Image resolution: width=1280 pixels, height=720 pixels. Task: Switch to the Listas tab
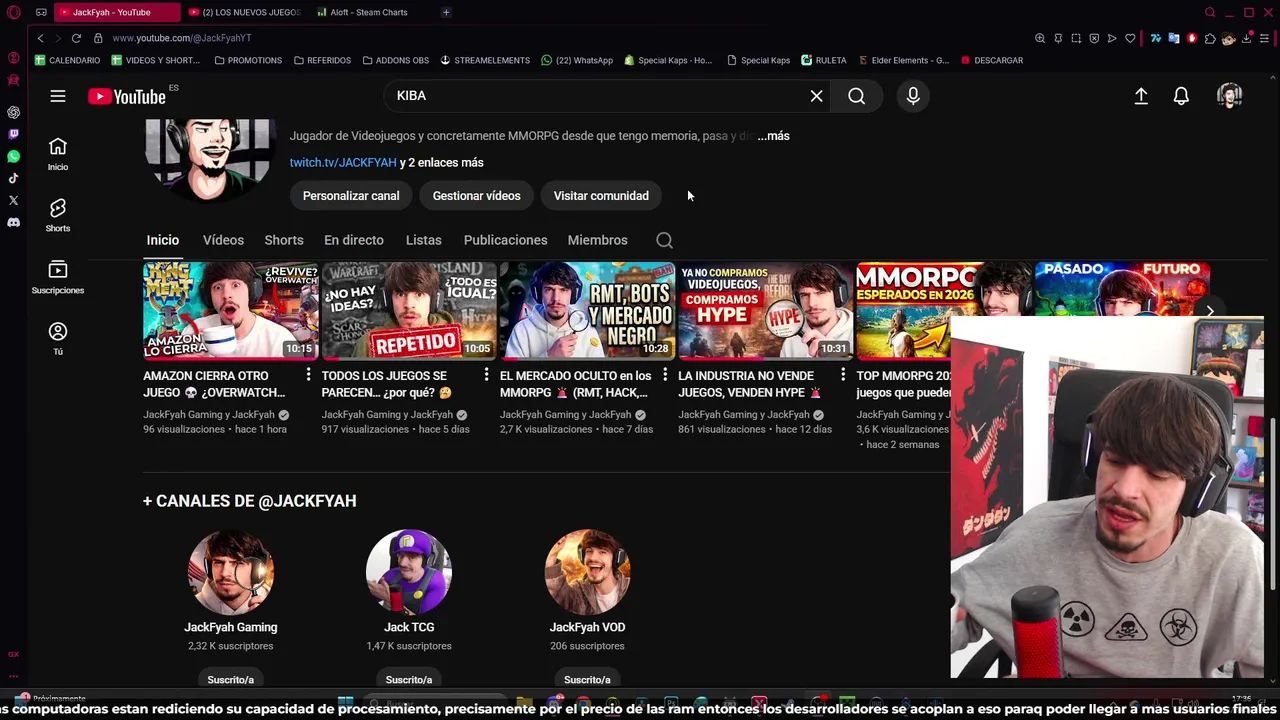[x=424, y=240]
